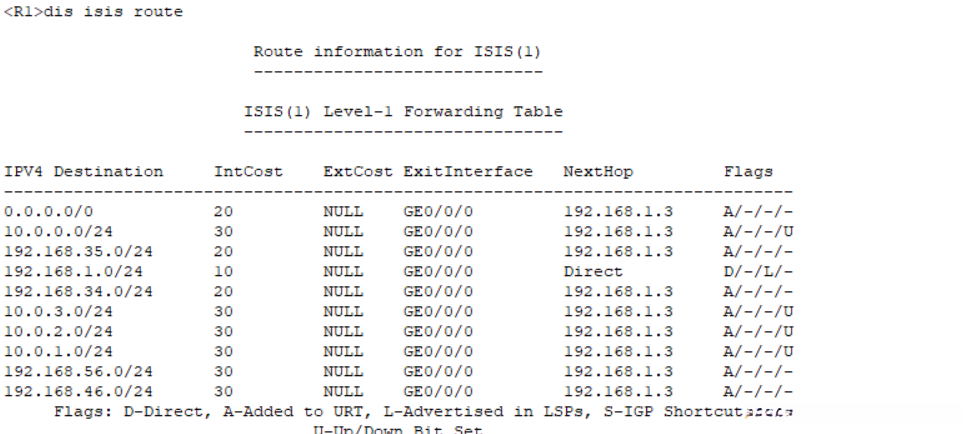
Task: Select the 192.168.34.0/24 destination entry
Action: [79, 291]
